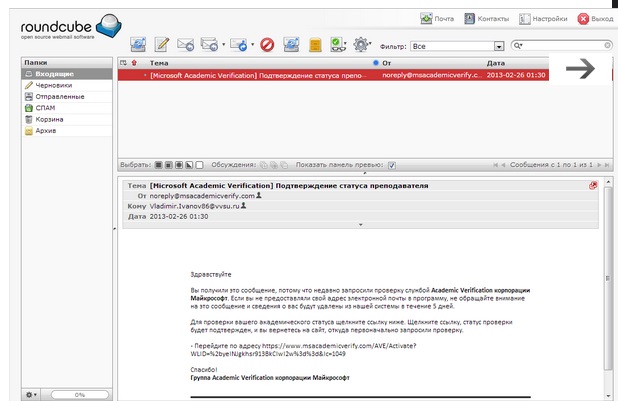Screen dimensions: 618x401
Task: Open the mark-messages dropdown arrow
Action: tap(346, 43)
